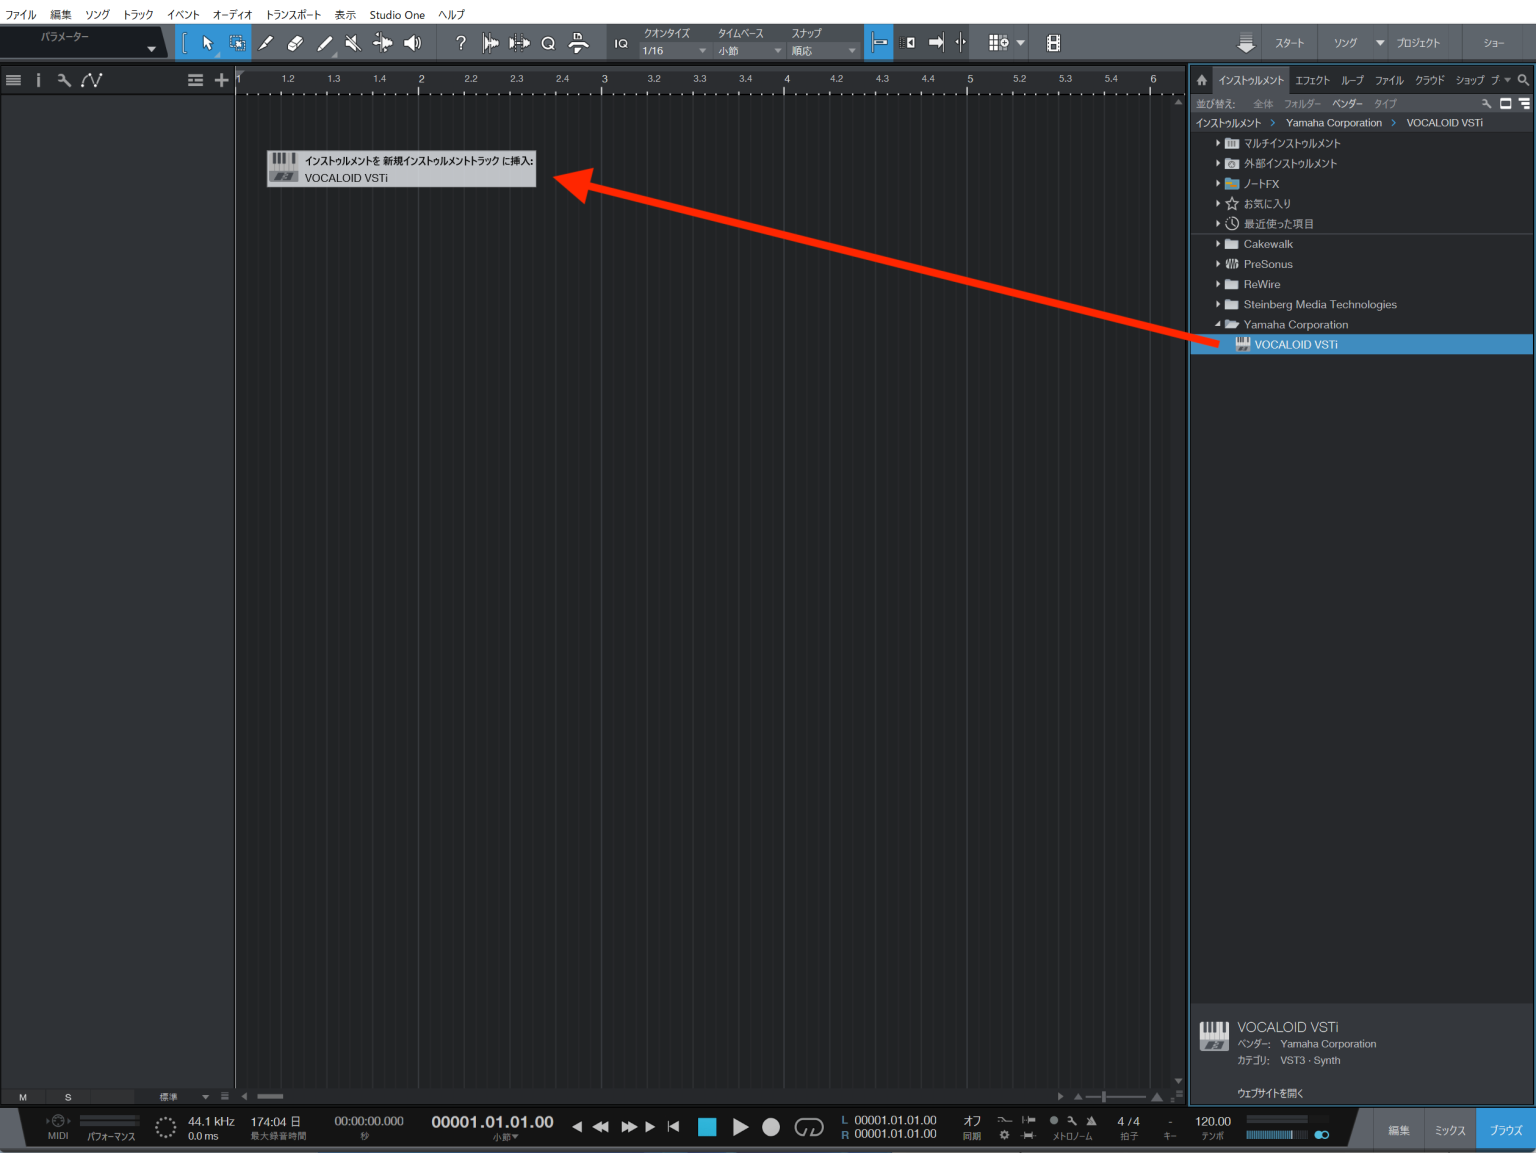Screen dimensions: 1536x1153
Task: Toggle the switch next to the tempo meter
Action: pyautogui.click(x=1321, y=1135)
